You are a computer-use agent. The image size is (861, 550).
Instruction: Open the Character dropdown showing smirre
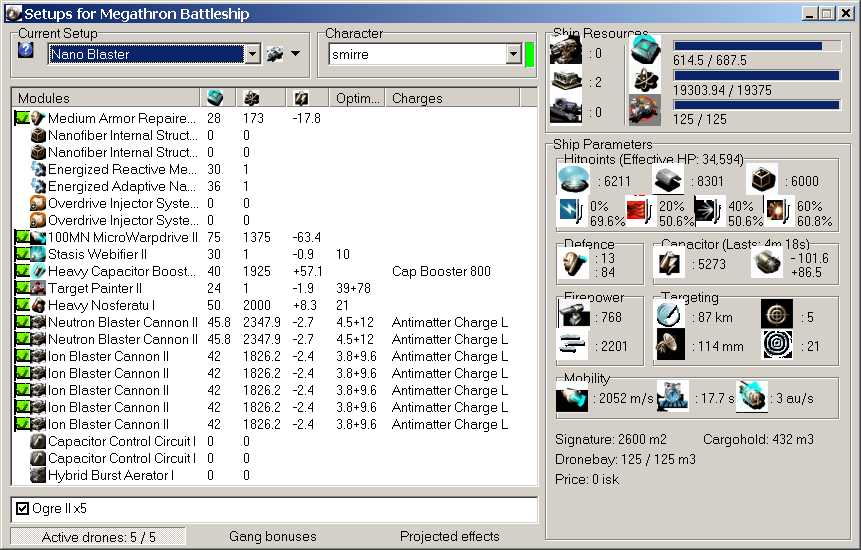513,54
